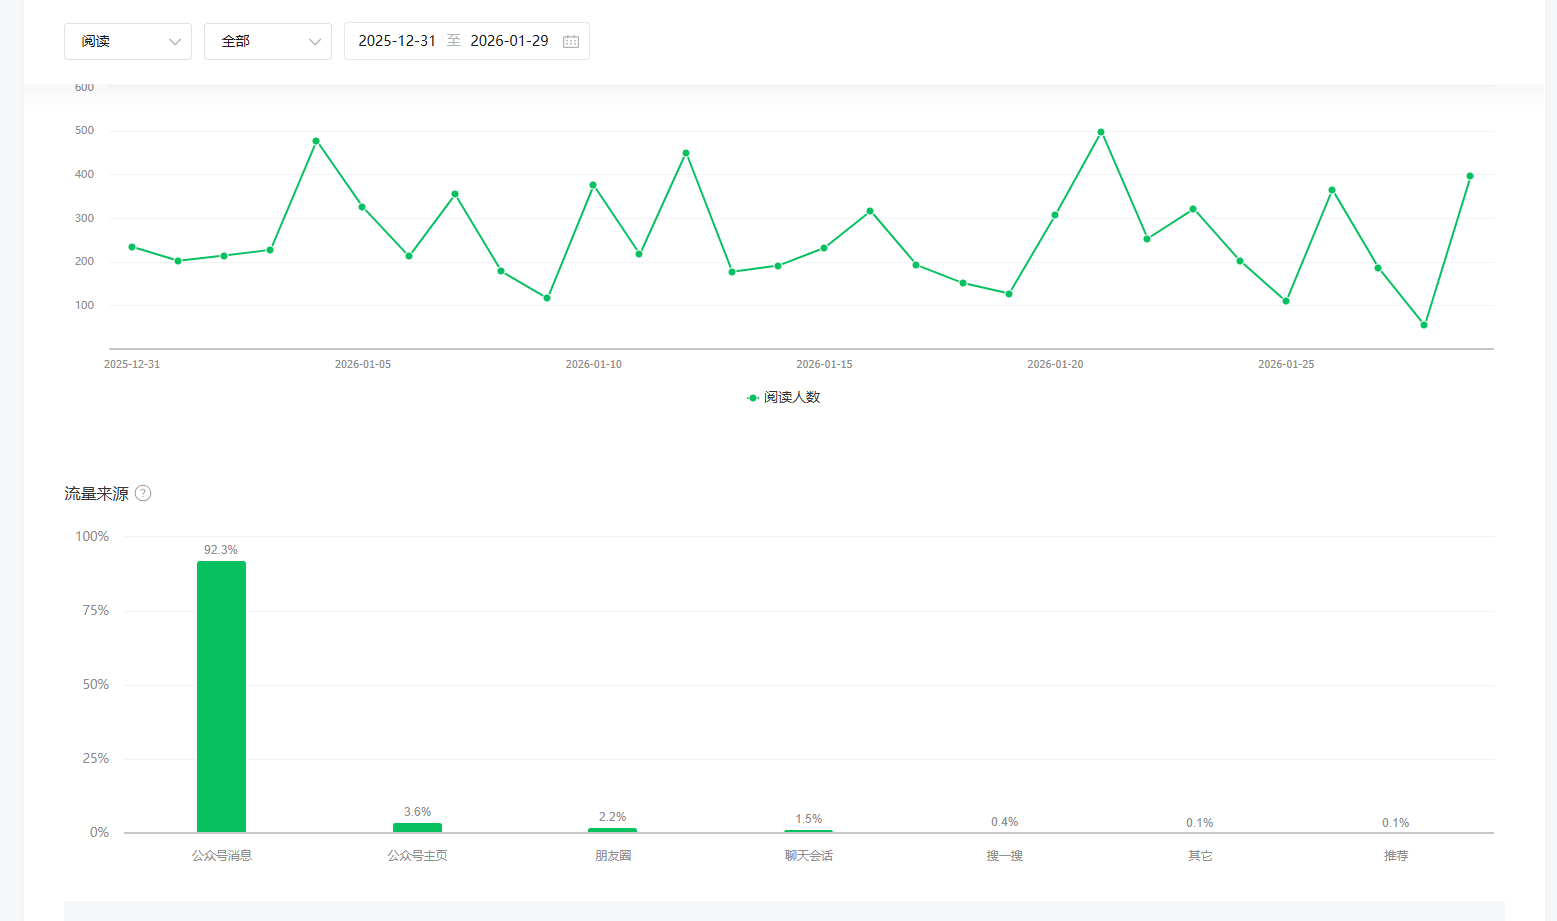Click the first data point on 2025-12-31
Image resolution: width=1557 pixels, height=921 pixels.
point(132,247)
